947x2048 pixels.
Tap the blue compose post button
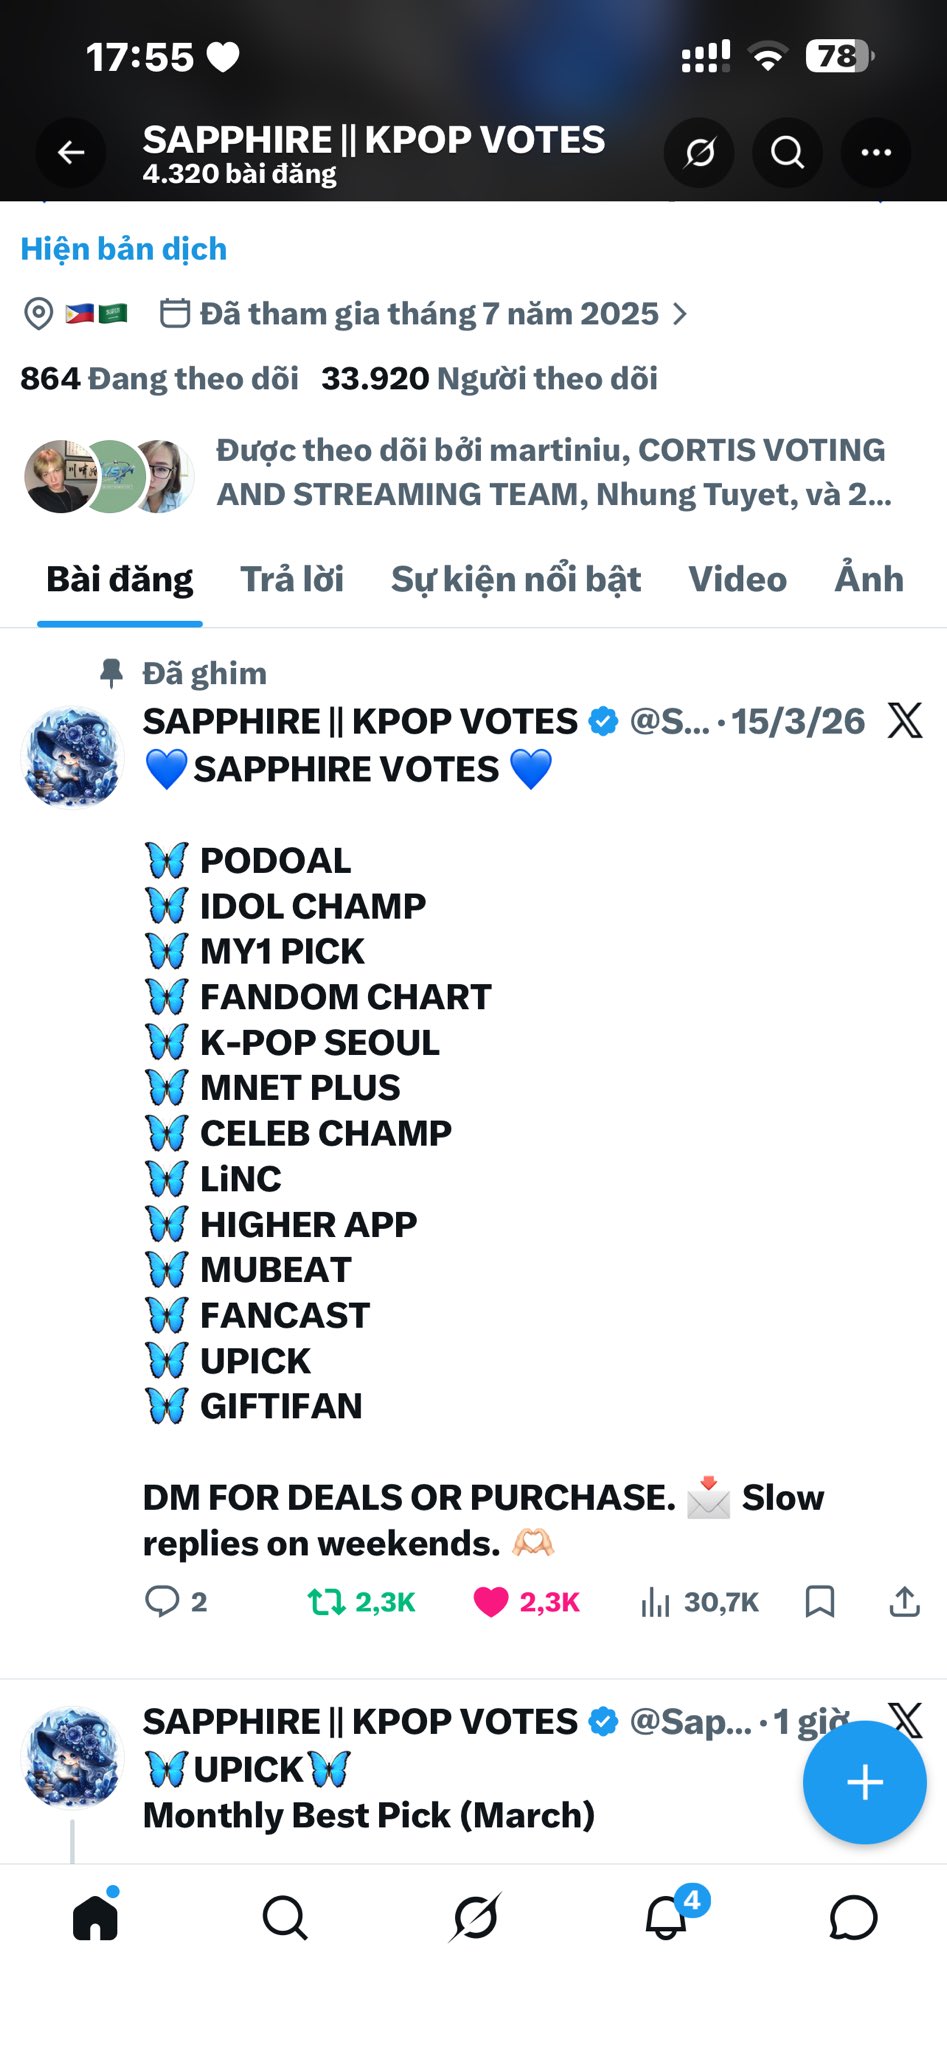(864, 1782)
